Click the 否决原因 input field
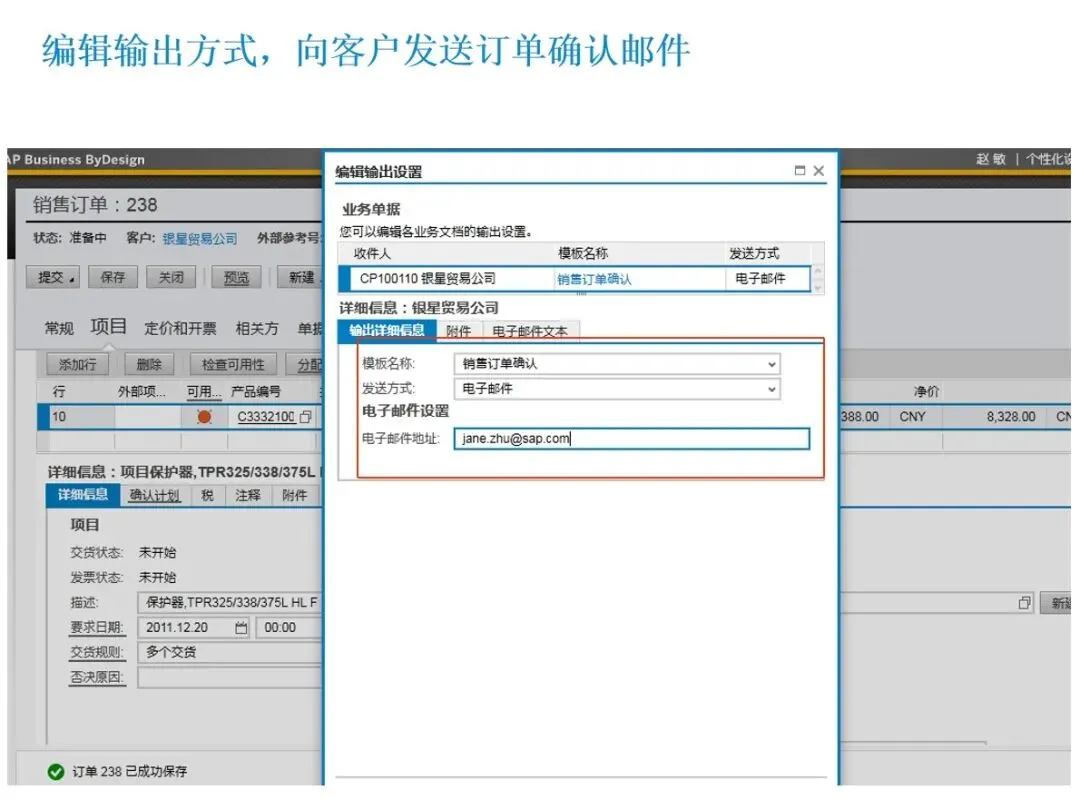Image resolution: width=1080 pixels, height=810 pixels. coord(229,678)
